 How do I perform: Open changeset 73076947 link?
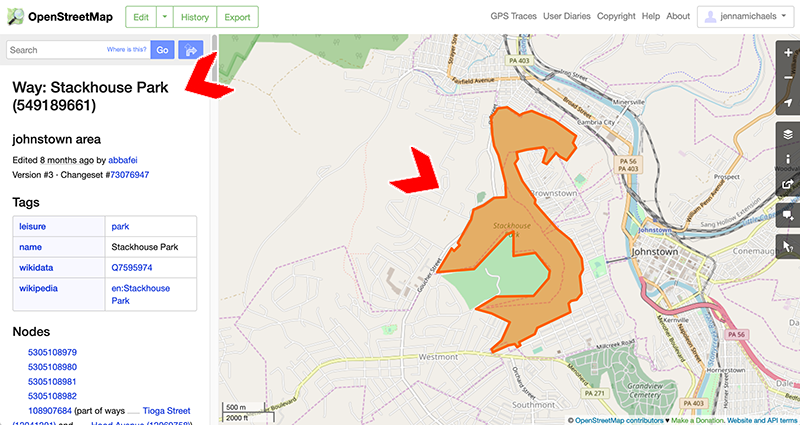pos(129,174)
